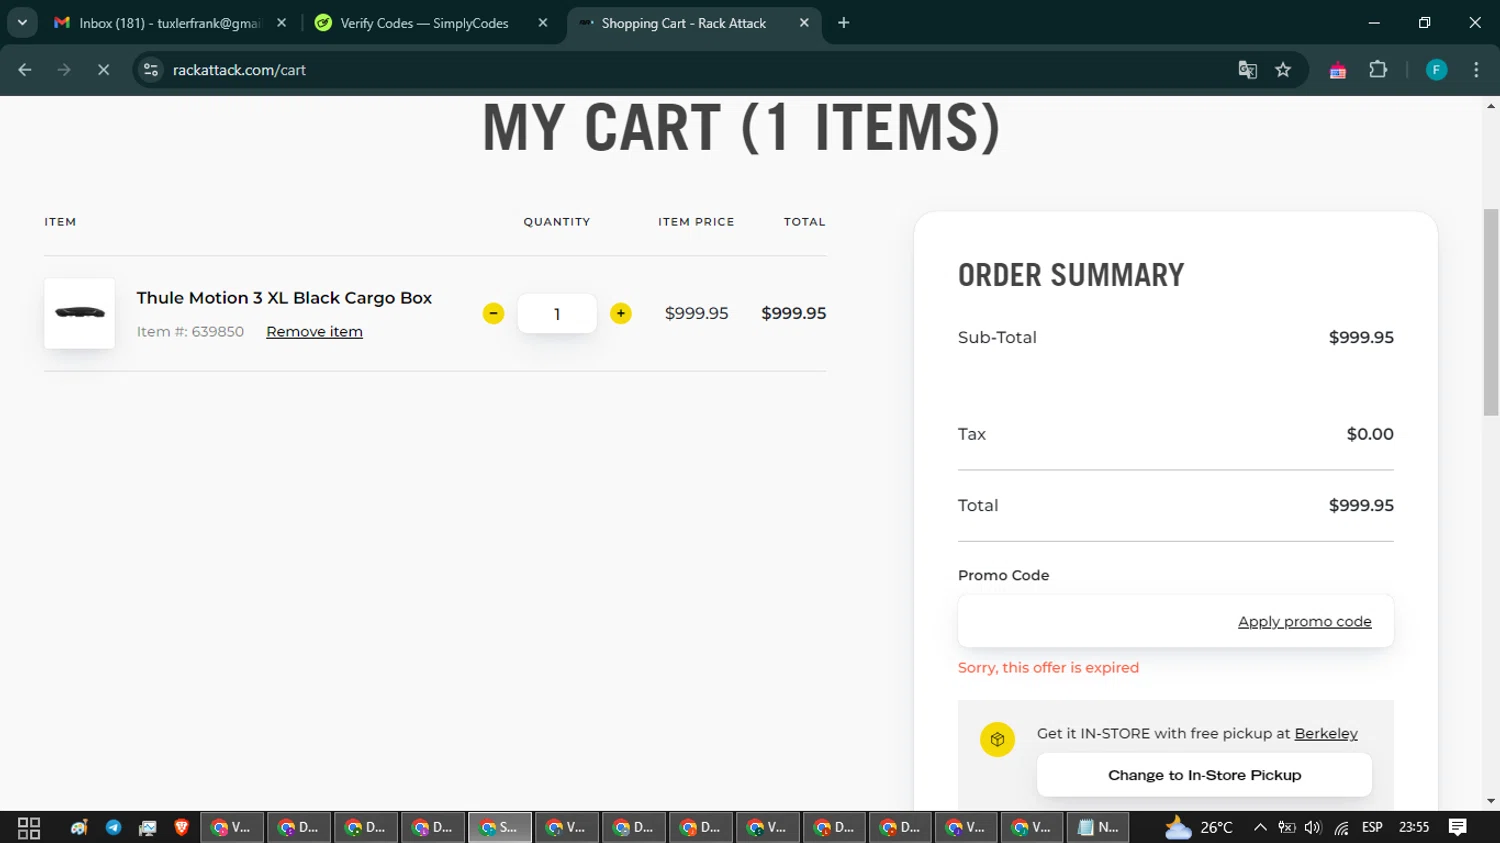Open the Thule Motion 3 XL product thumbnail
1500x843 pixels.
coord(80,313)
